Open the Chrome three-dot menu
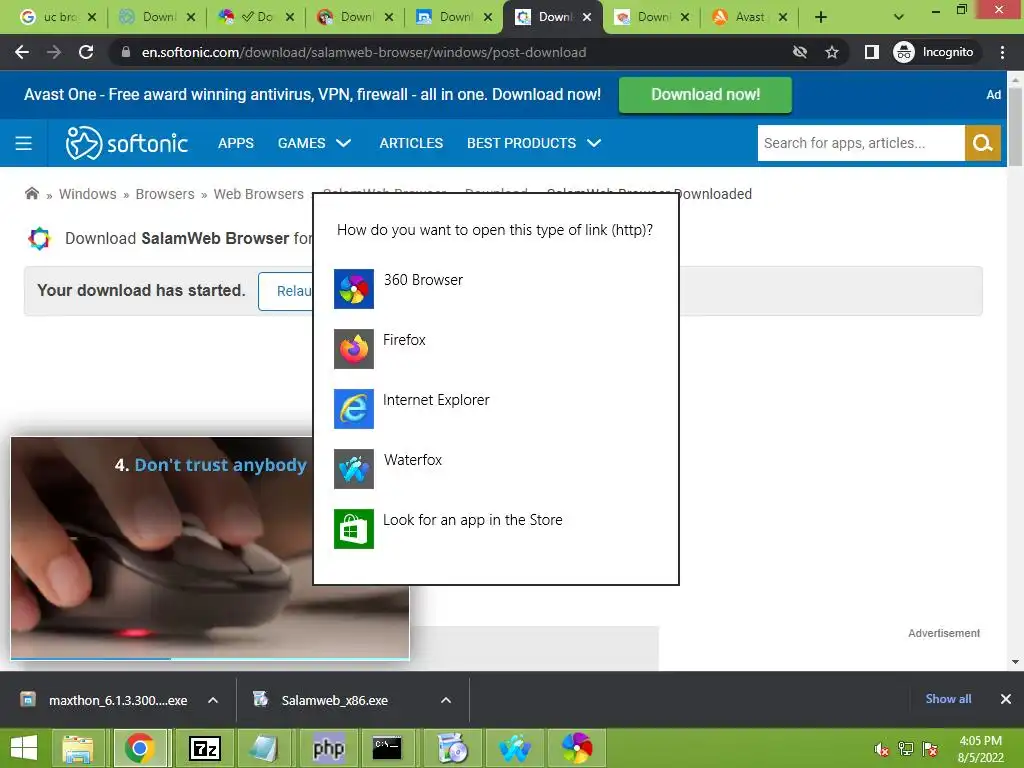The width and height of the screenshot is (1024, 768). 1002,52
